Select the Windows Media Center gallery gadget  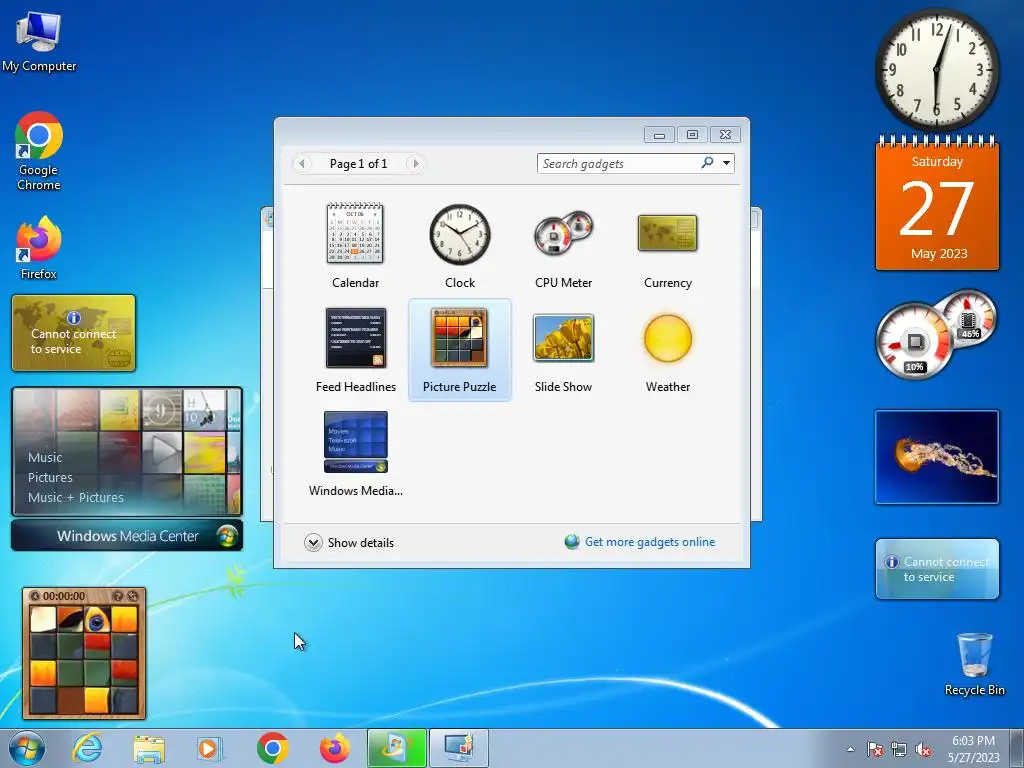click(355, 453)
